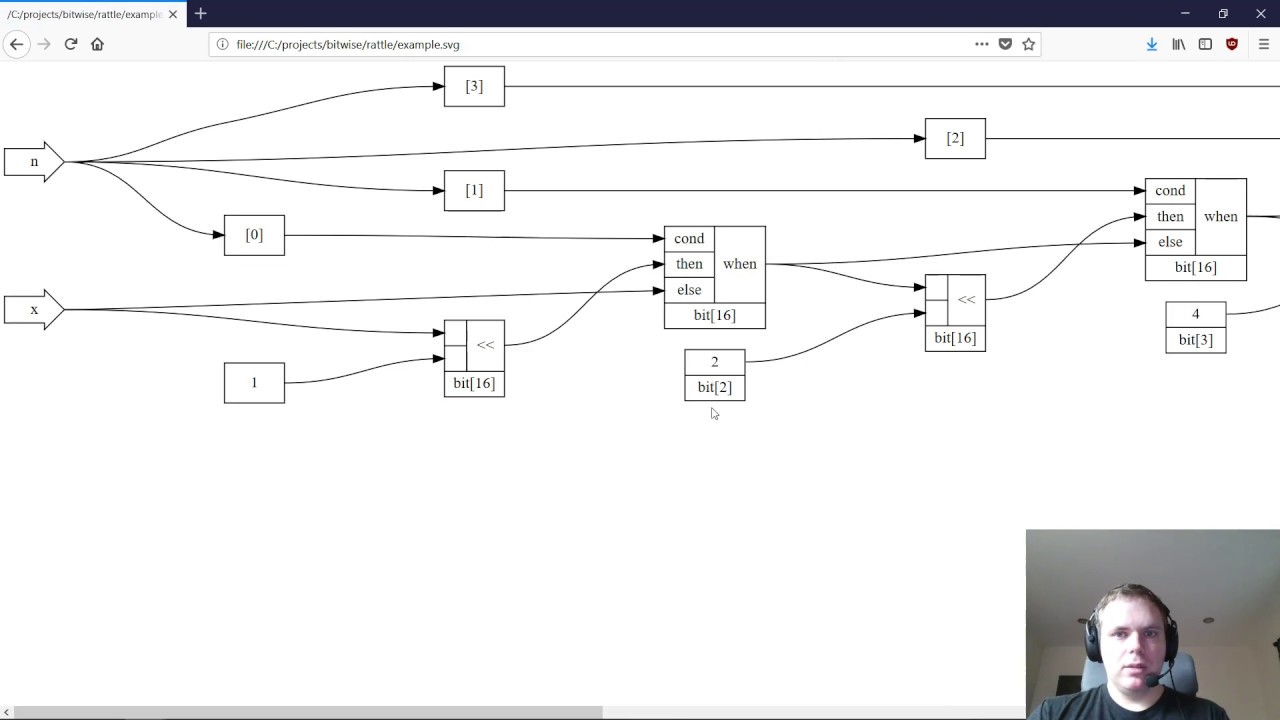The image size is (1280, 720).
Task: Click 'bit[16]' under the left shift node
Action: (x=474, y=384)
